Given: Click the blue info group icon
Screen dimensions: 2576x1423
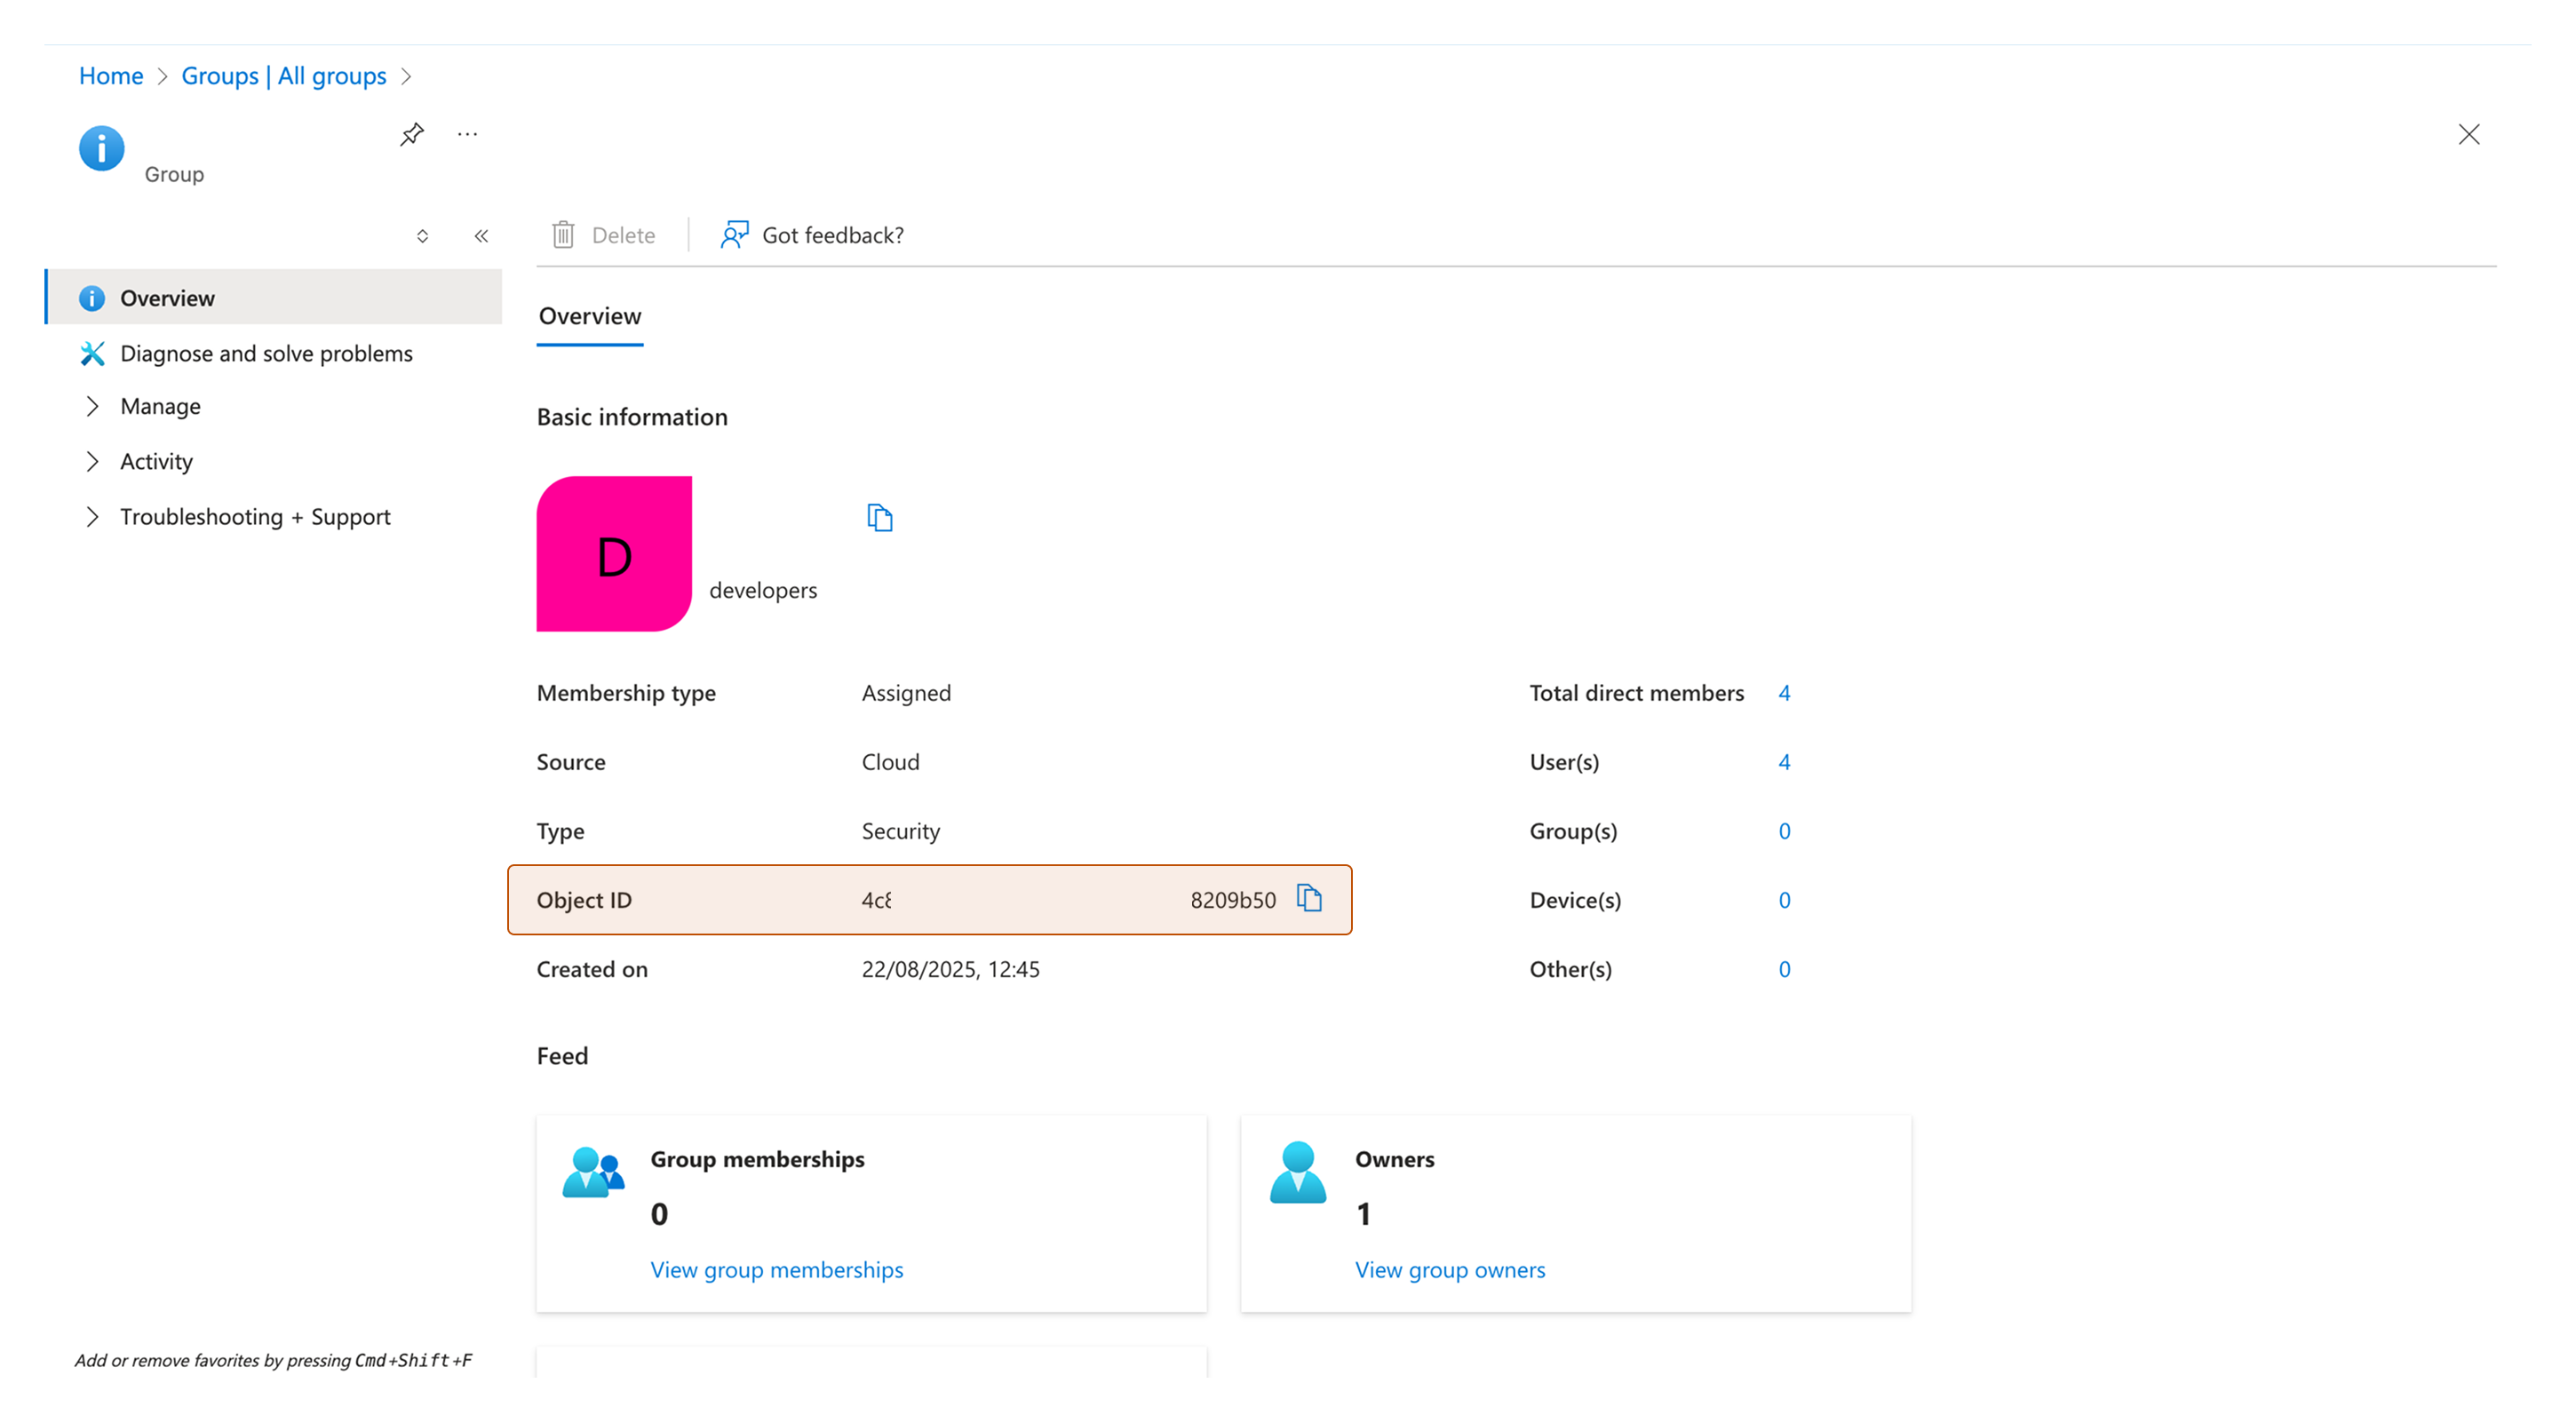Looking at the screenshot, I should click(x=101, y=148).
